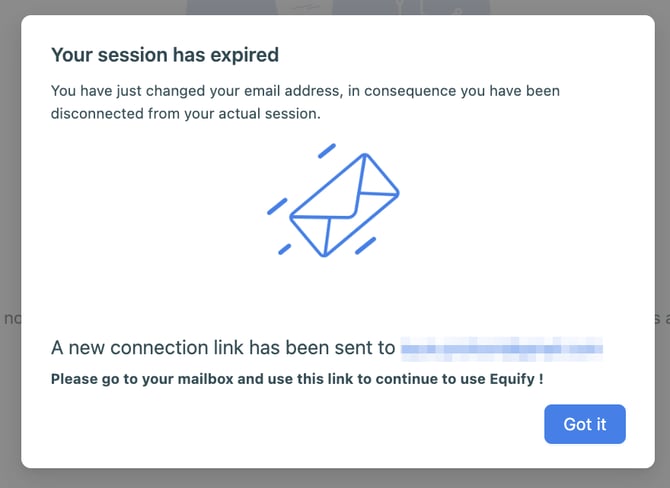Click 'disconnected from your actual session' text
Screen dimensions: 670x488
click(186, 113)
